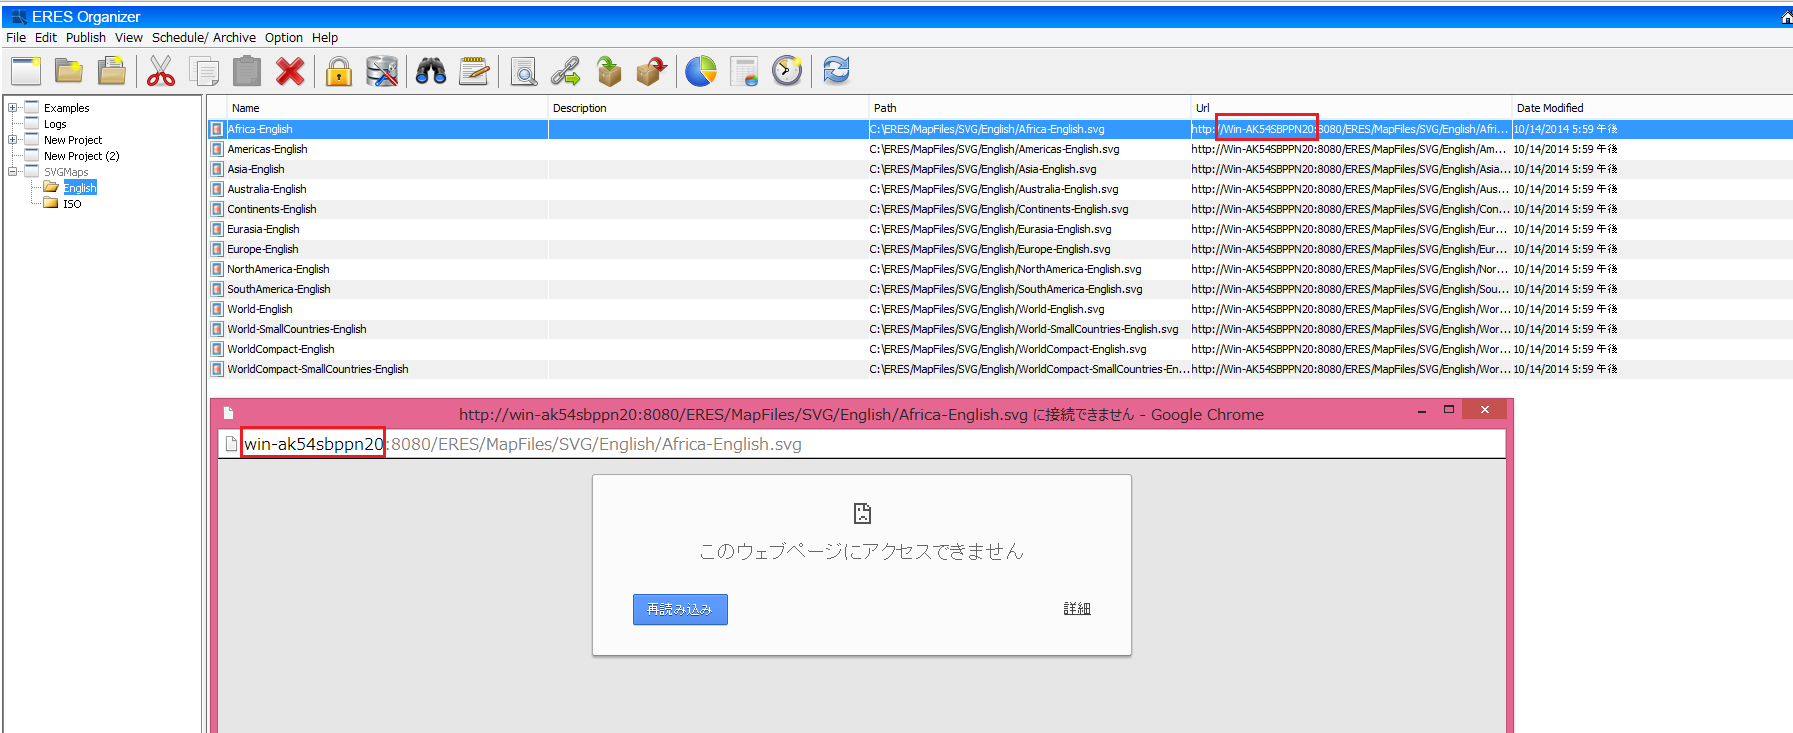
Task: Select the NorthAmerica-English row
Action: click(x=1000, y=269)
